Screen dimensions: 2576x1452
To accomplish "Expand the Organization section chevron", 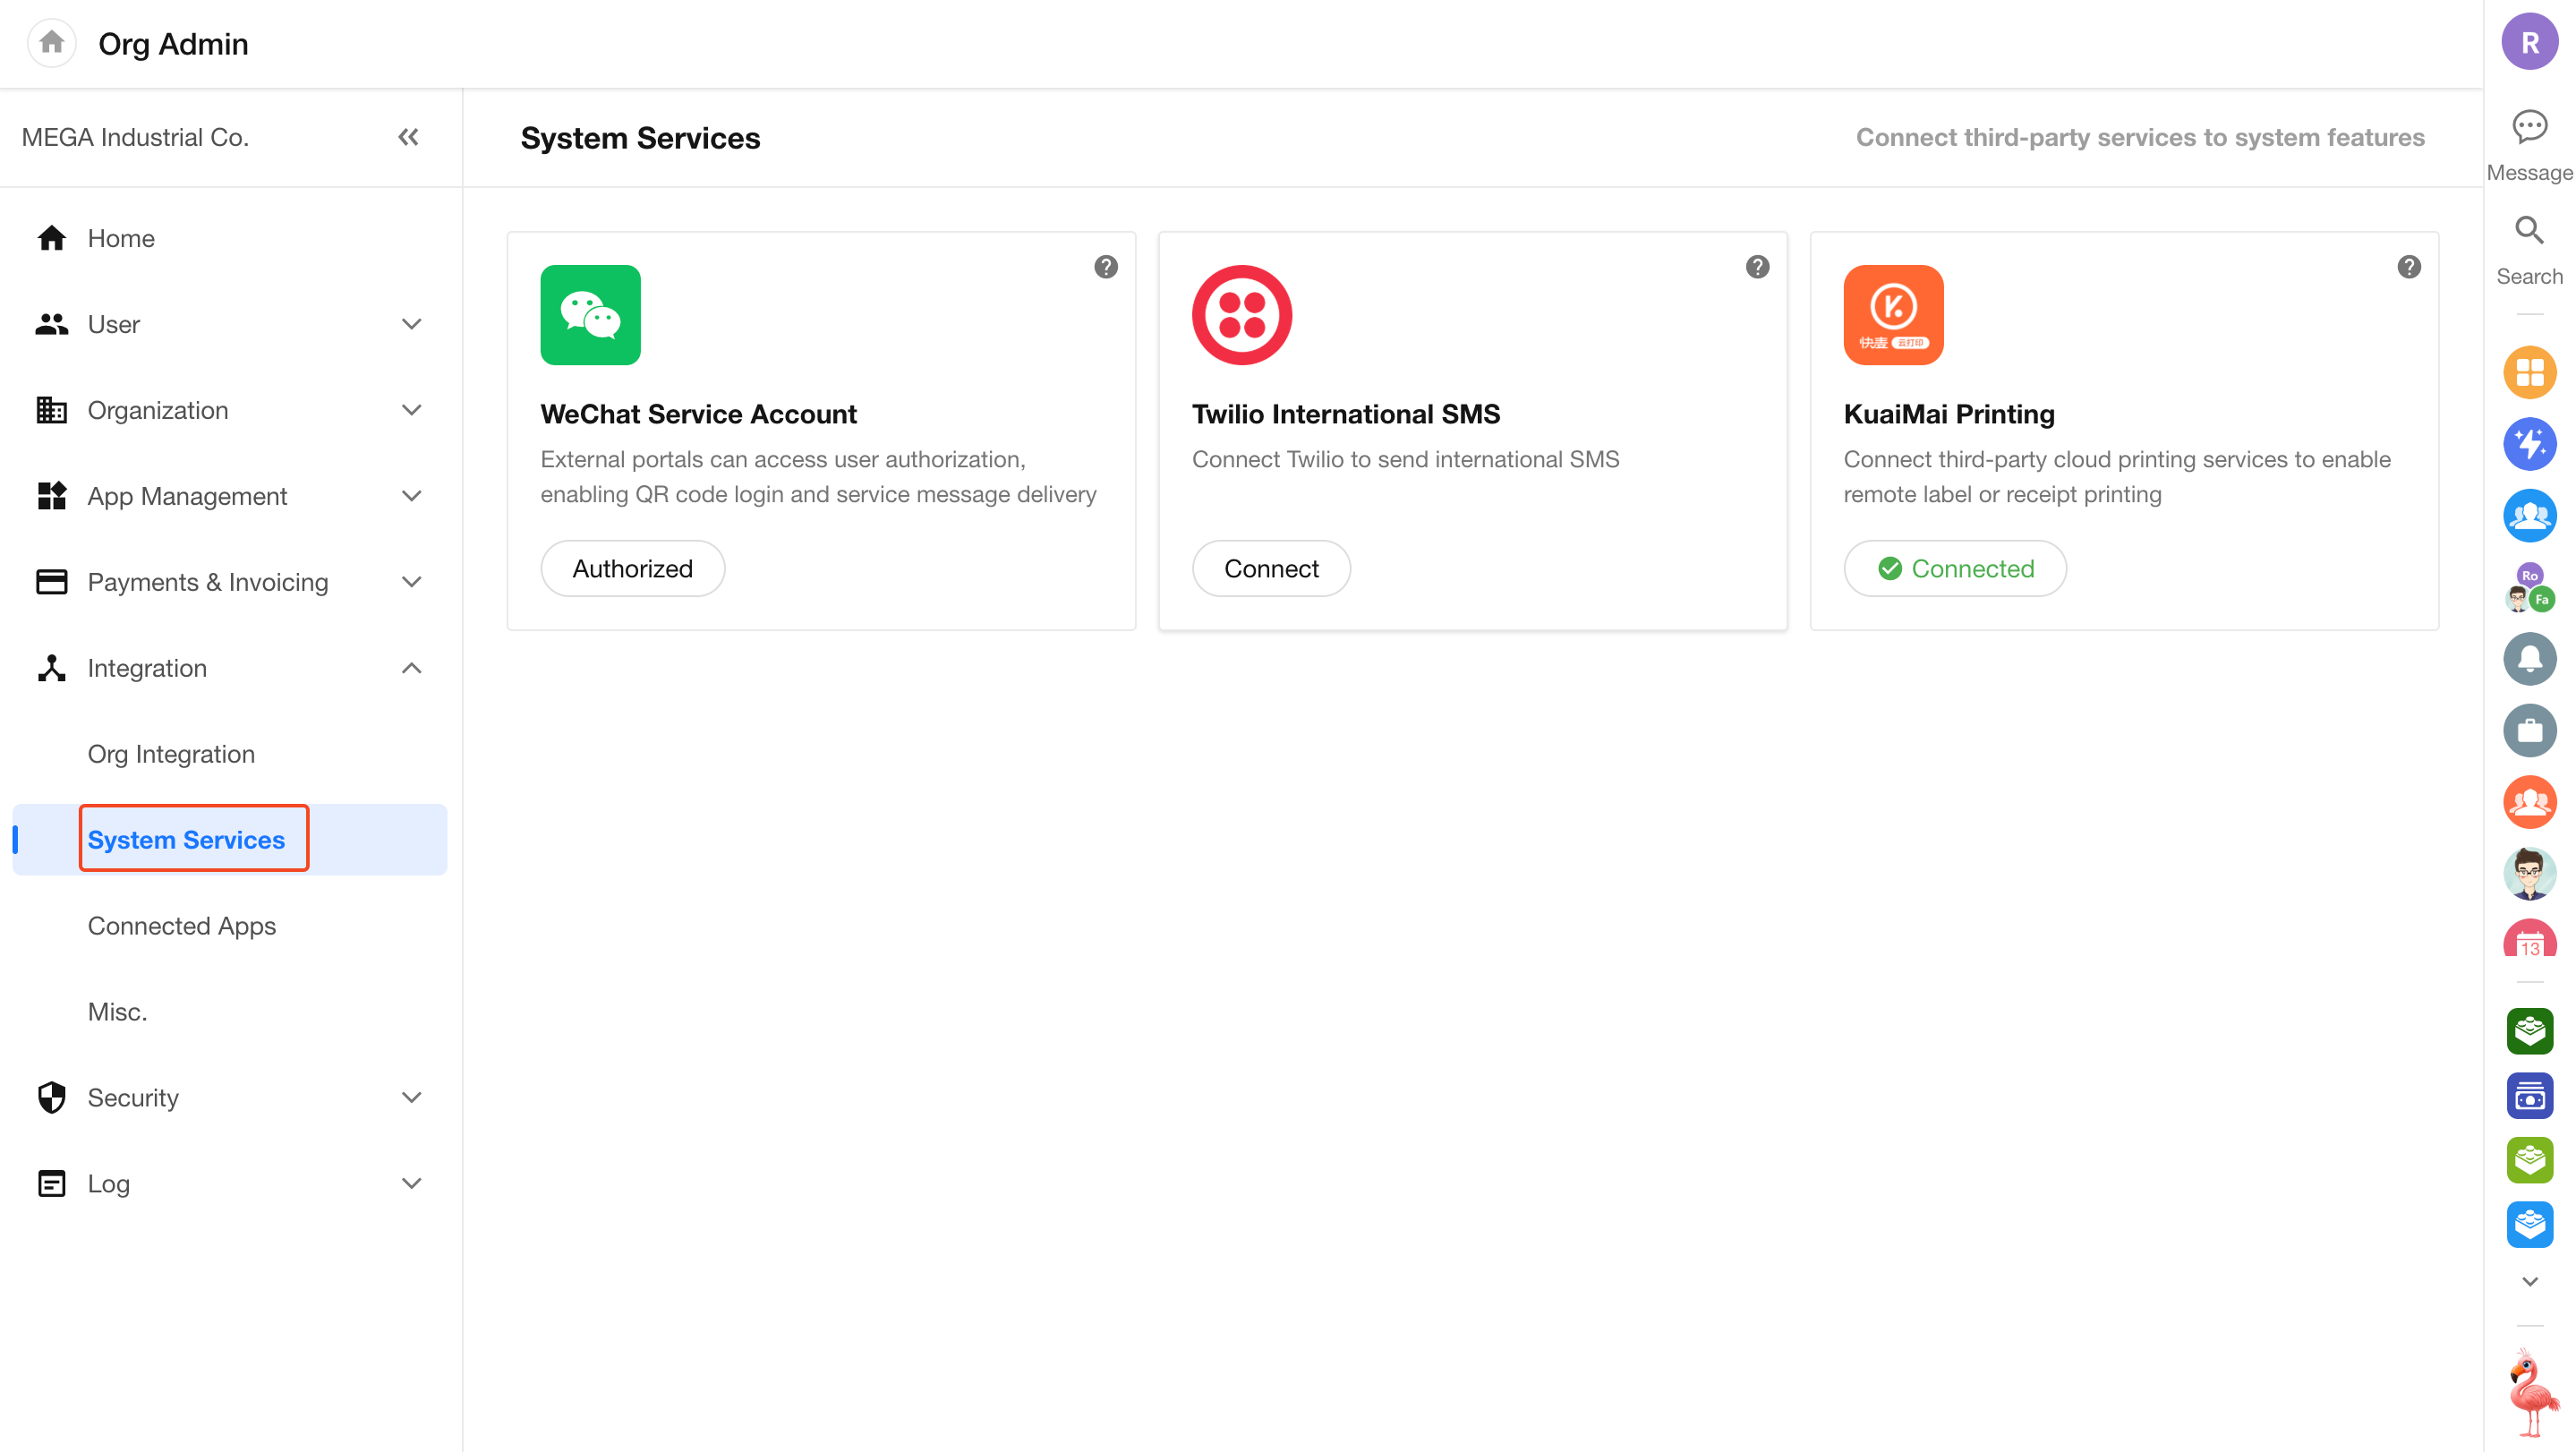I will point(411,410).
